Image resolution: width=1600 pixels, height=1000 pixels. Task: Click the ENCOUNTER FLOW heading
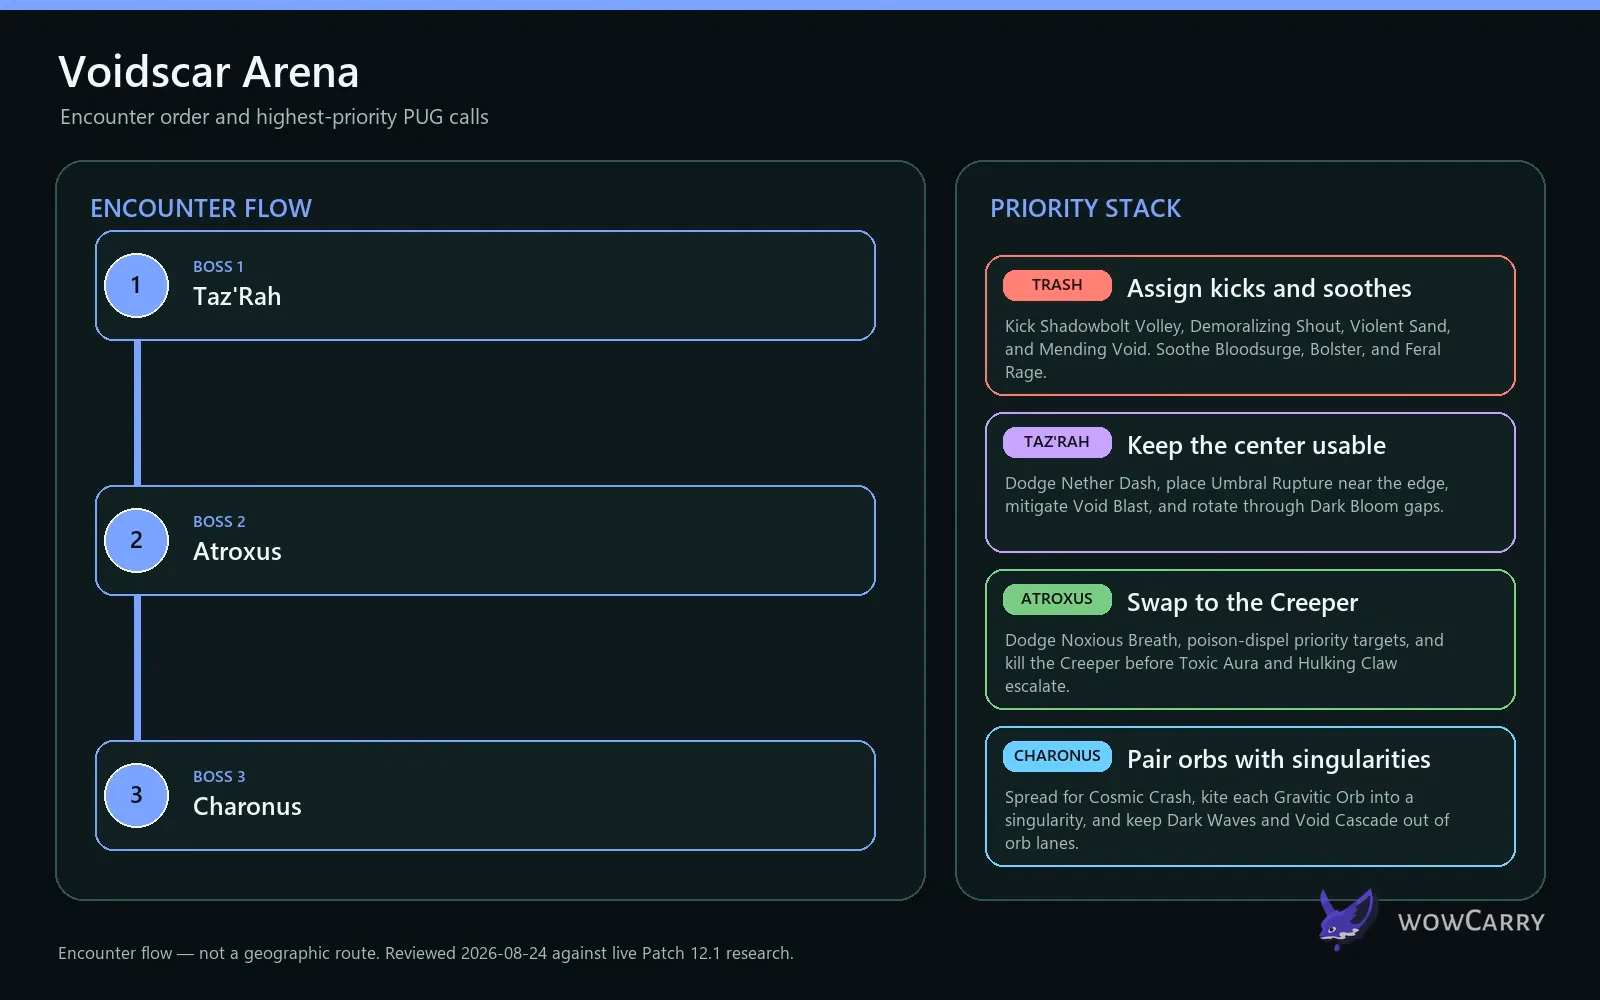tap(201, 208)
